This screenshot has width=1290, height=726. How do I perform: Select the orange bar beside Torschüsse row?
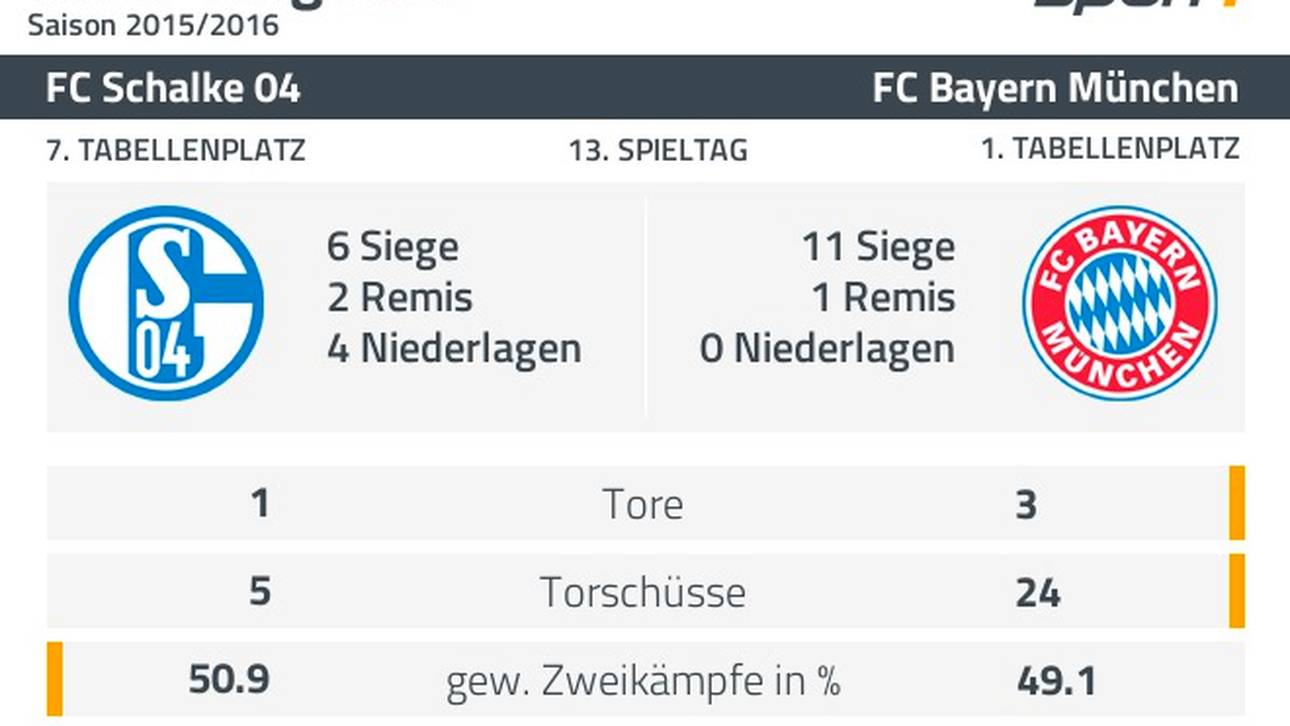[x=1237, y=591]
